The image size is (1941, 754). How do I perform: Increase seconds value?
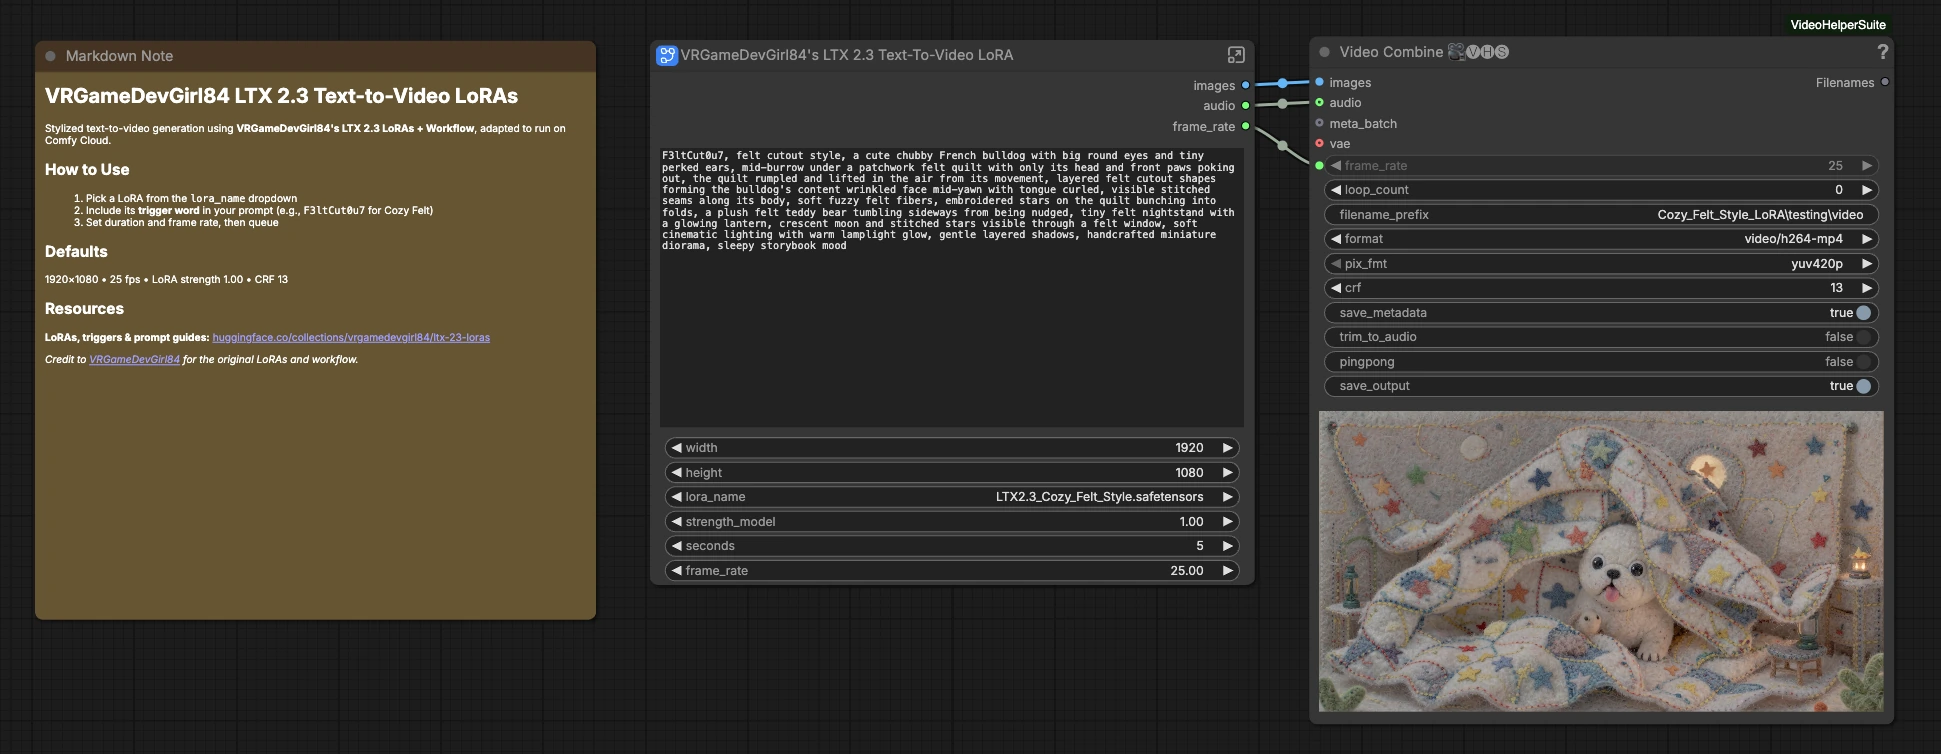(x=1227, y=546)
